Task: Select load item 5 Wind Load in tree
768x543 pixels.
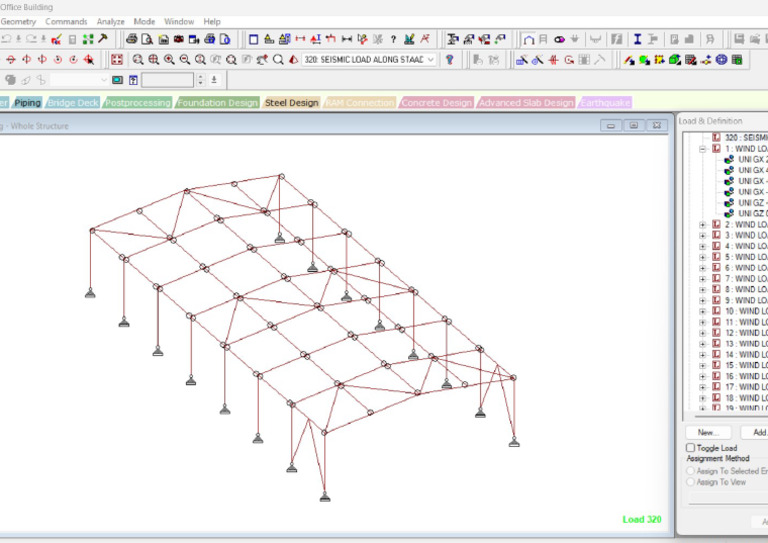Action: pos(745,257)
